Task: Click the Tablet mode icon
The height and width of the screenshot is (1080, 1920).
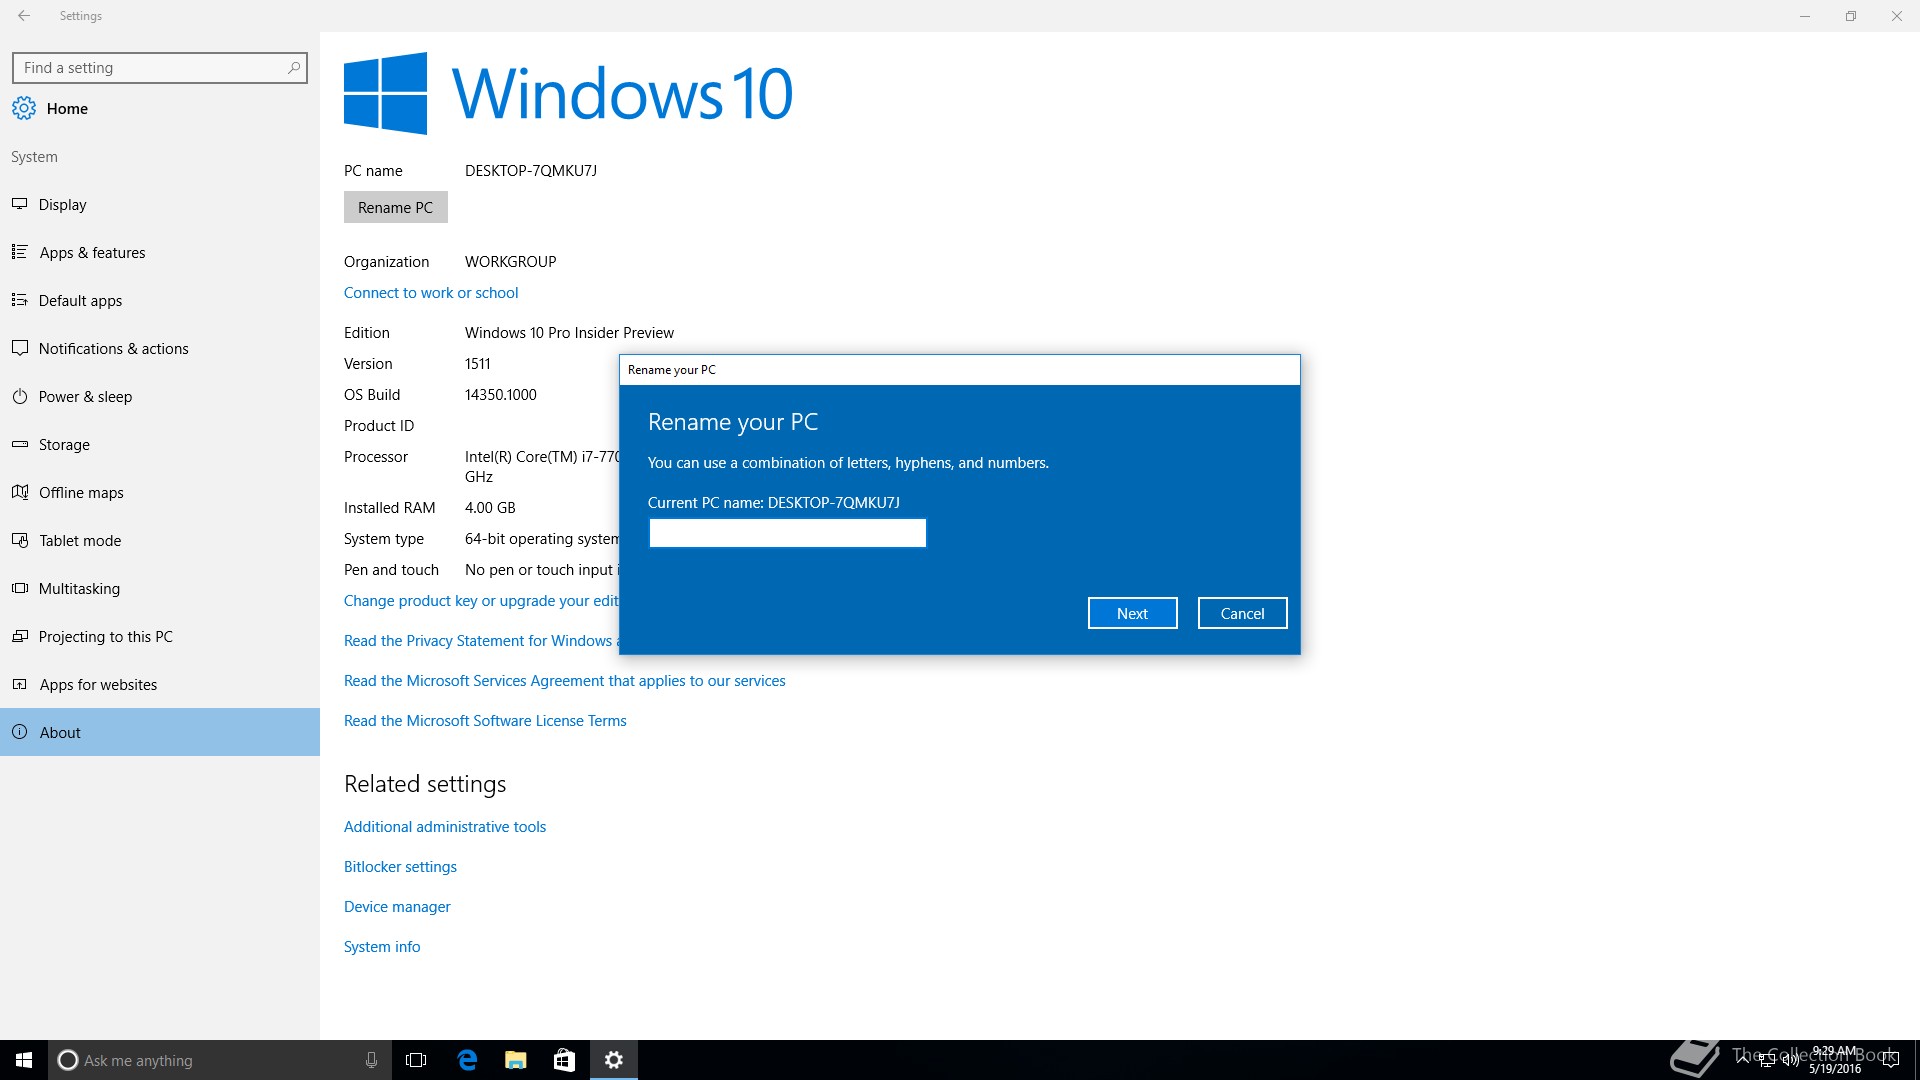Action: click(20, 540)
